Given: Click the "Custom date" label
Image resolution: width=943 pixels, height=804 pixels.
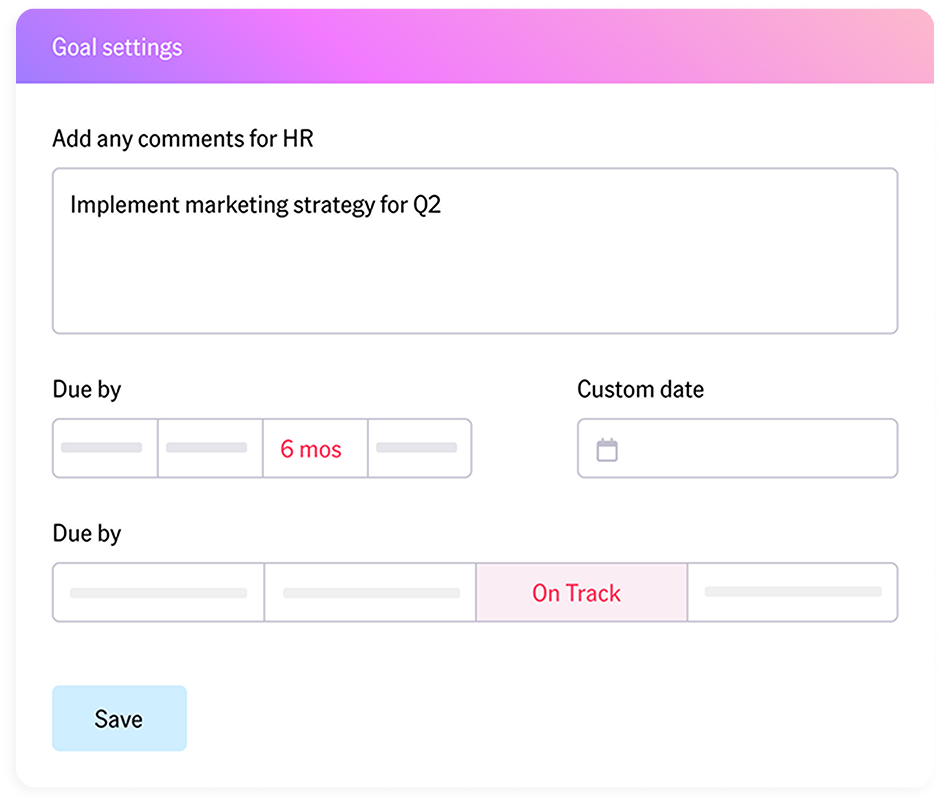Looking at the screenshot, I should tap(640, 390).
